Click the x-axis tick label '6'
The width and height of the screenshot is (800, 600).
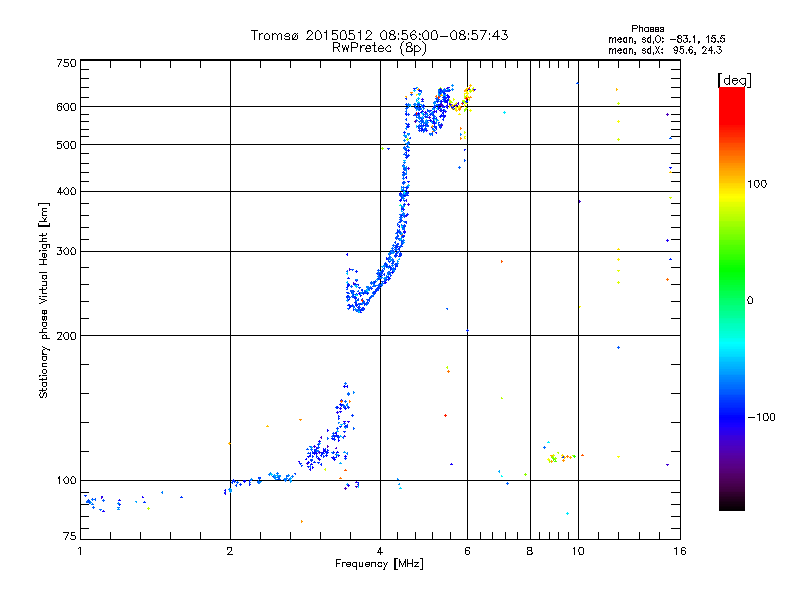pyautogui.click(x=467, y=551)
